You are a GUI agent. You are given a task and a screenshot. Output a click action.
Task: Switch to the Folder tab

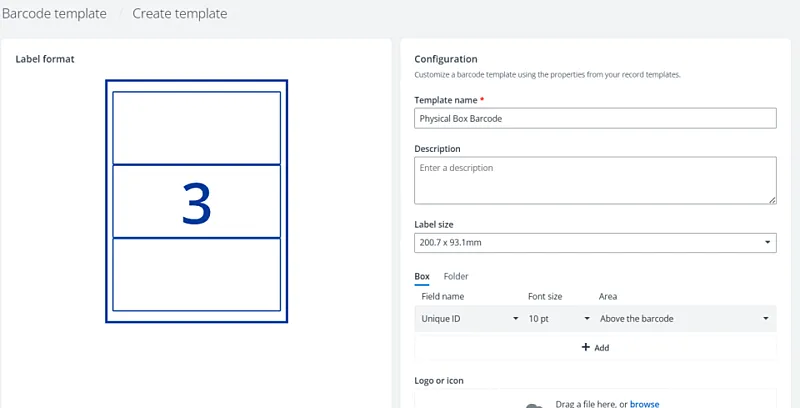tap(456, 276)
